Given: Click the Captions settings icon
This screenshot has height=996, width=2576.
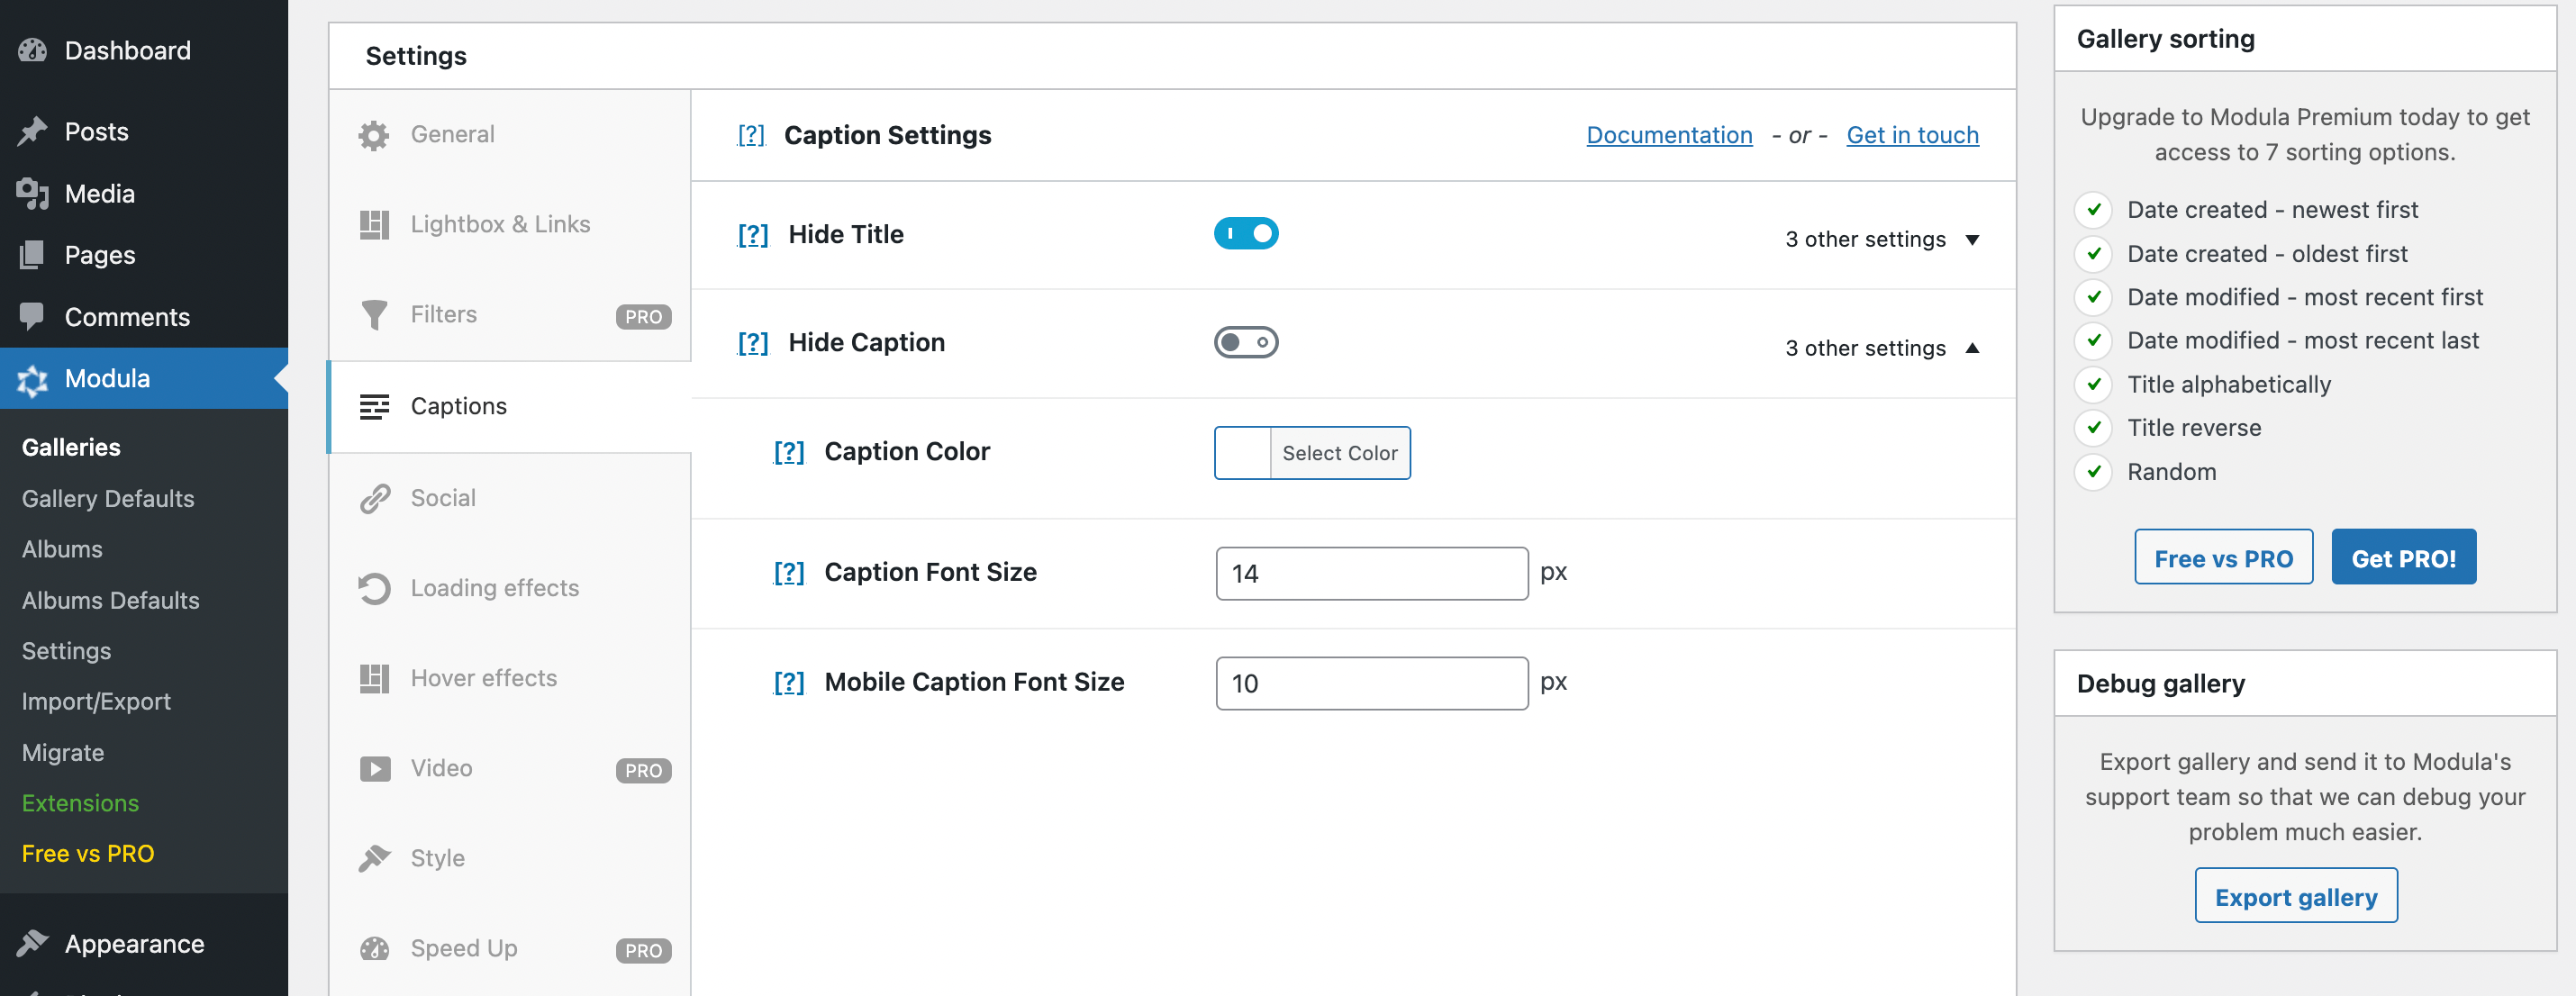Looking at the screenshot, I should pos(374,406).
